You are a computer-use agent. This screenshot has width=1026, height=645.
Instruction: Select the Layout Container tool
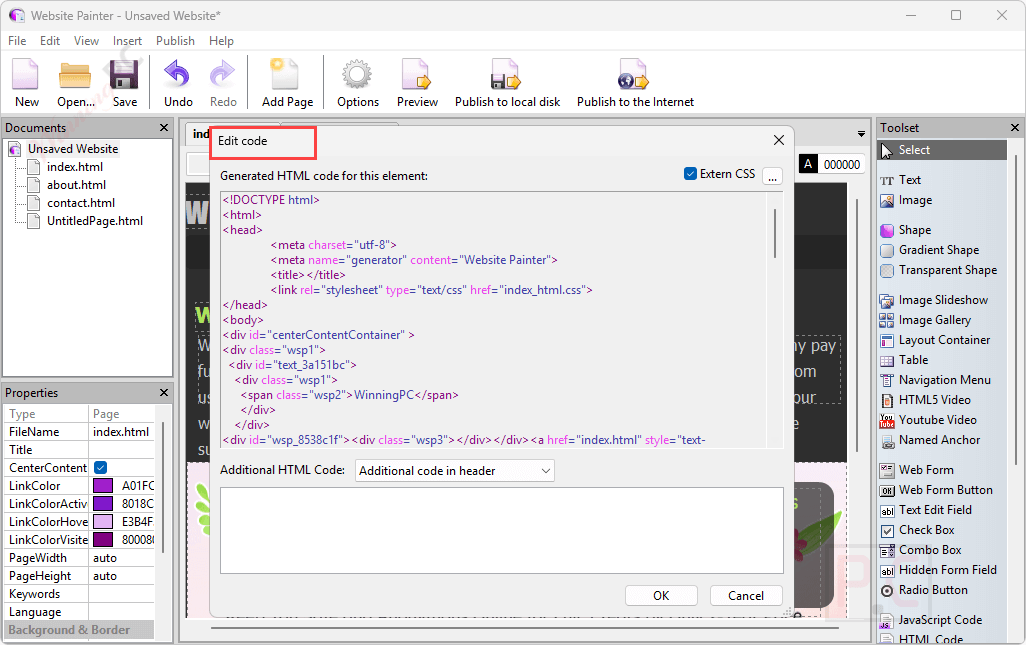coord(935,340)
